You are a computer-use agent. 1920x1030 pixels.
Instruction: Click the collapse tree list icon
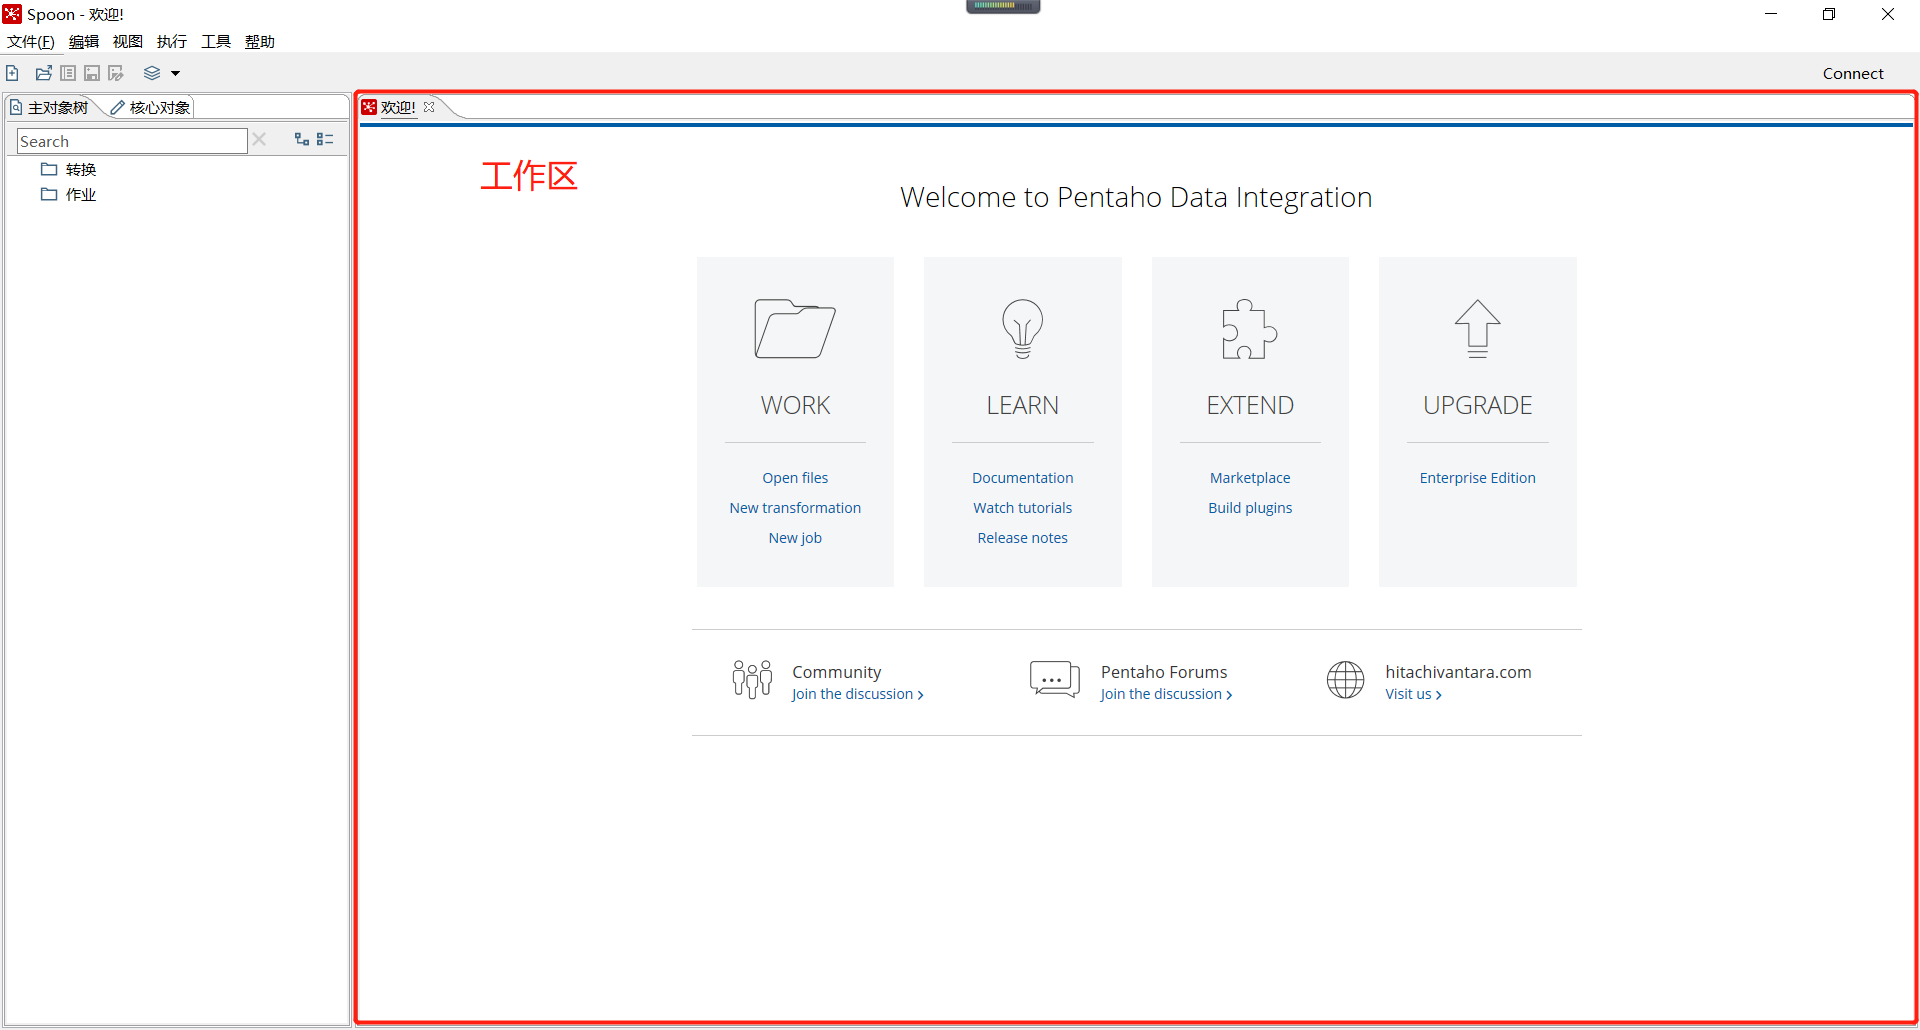point(325,139)
